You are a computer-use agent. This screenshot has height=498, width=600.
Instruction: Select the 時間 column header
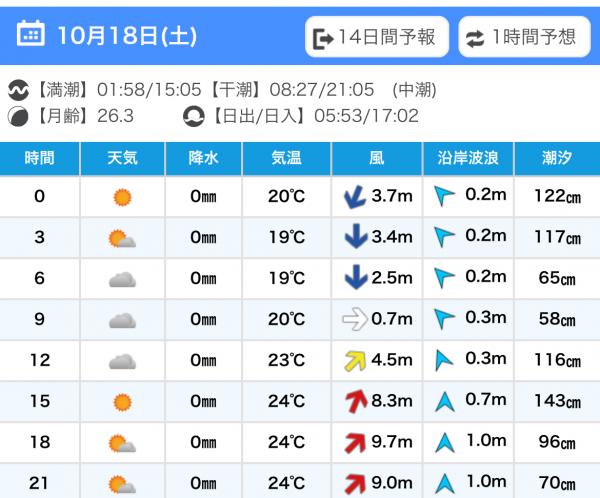(x=40, y=158)
